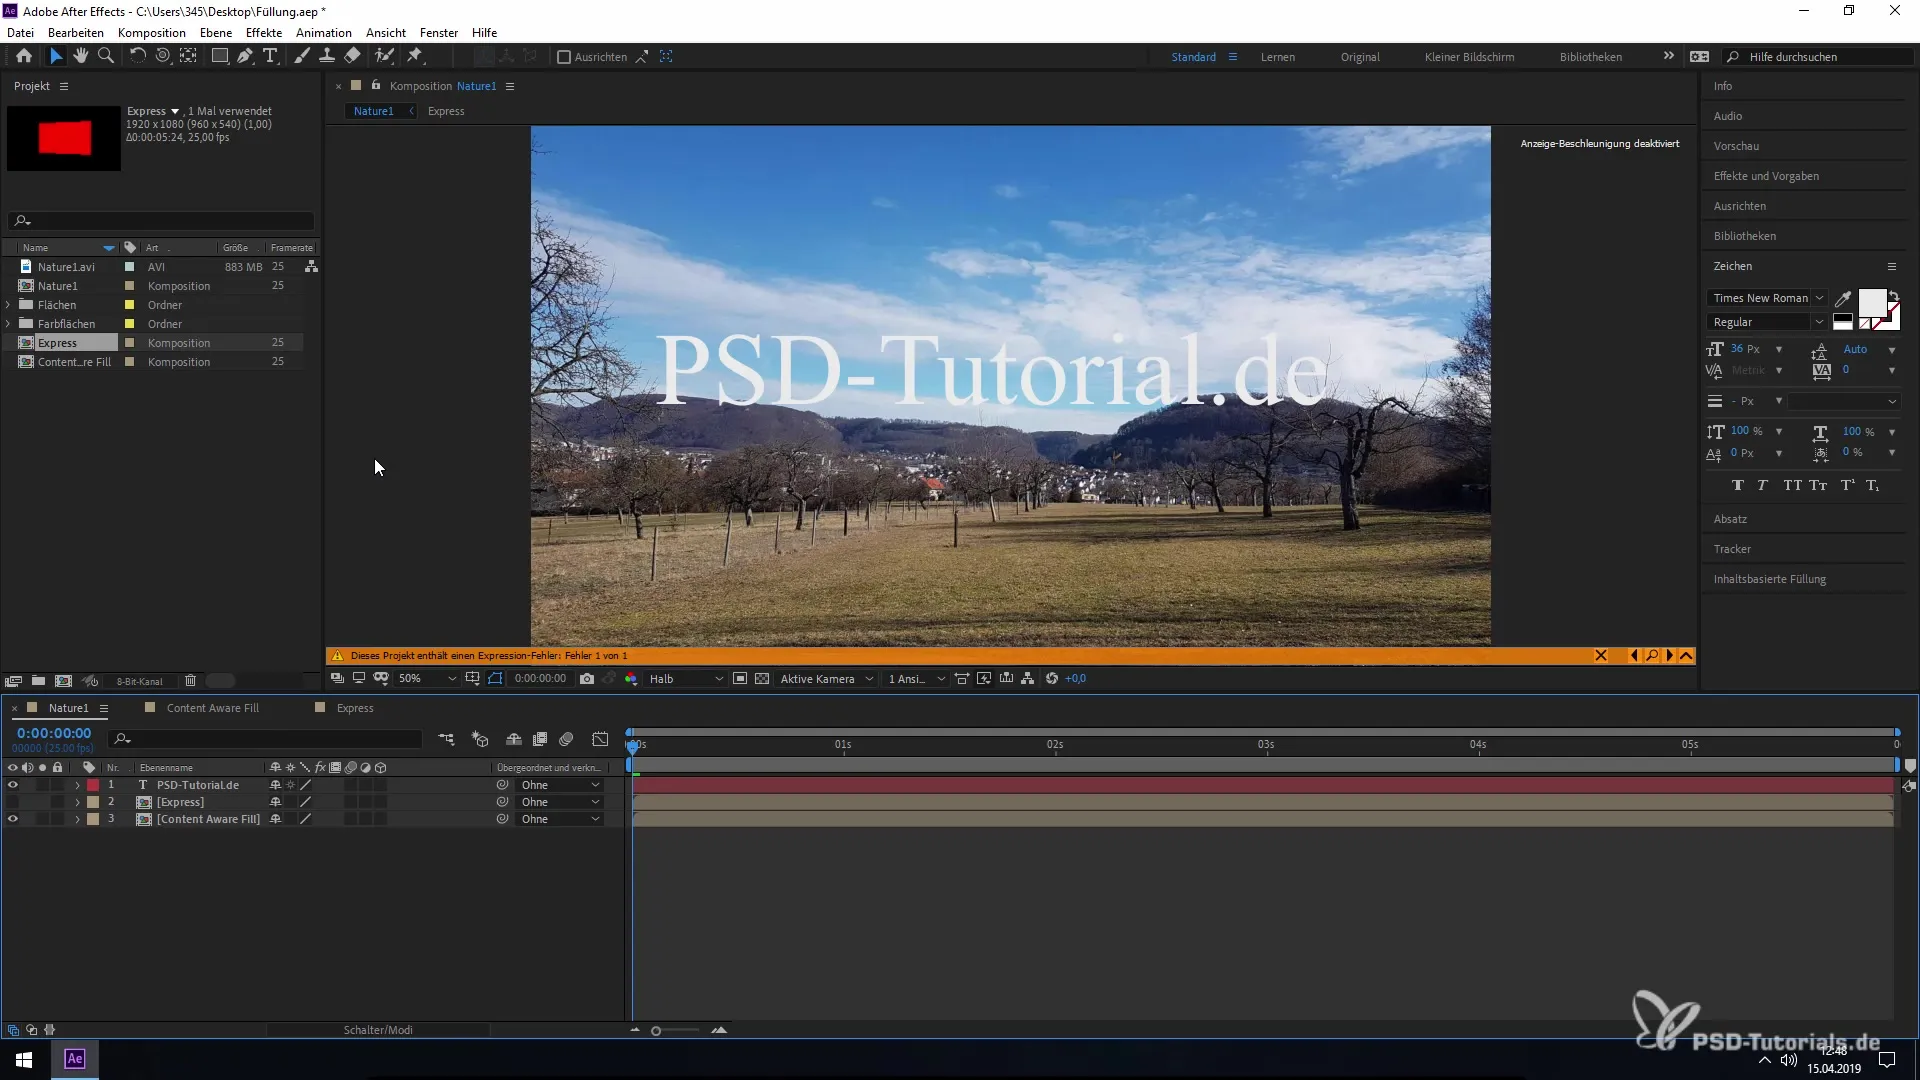Select the Roto Brush tool
The width and height of the screenshot is (1920, 1080).
(x=384, y=56)
